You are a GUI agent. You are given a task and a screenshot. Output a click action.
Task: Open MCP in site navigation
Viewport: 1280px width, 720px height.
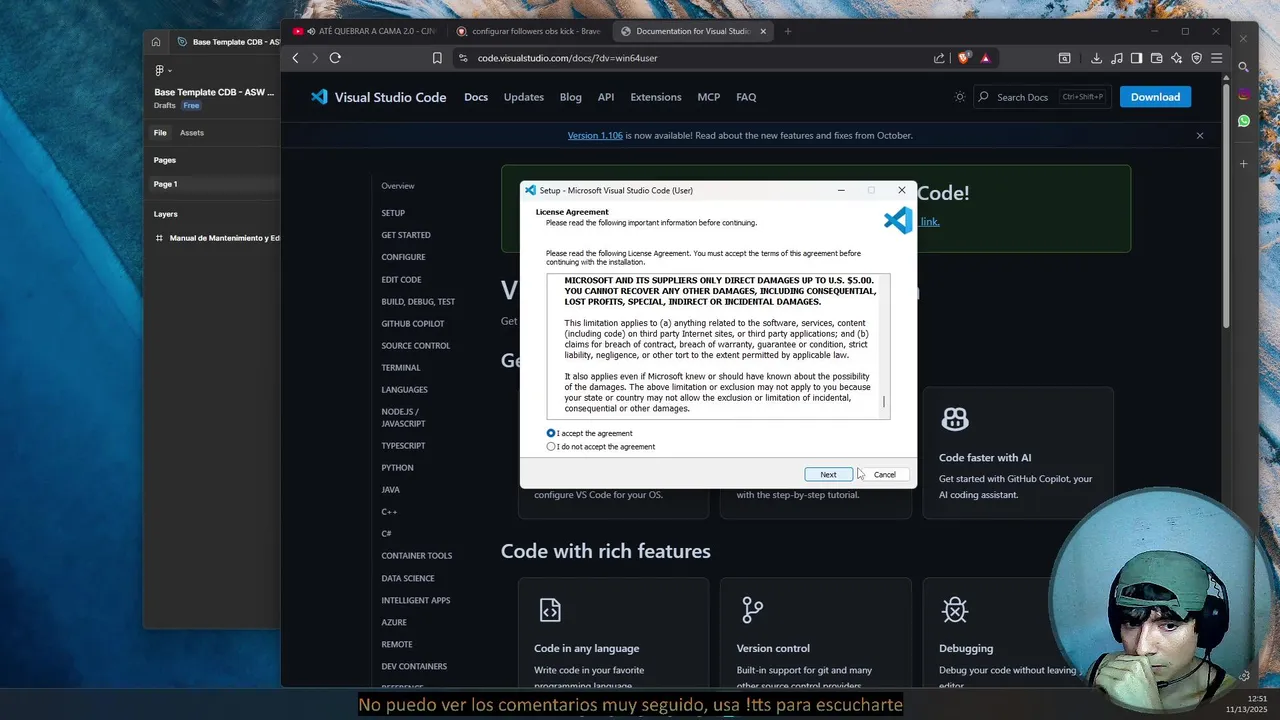[709, 97]
